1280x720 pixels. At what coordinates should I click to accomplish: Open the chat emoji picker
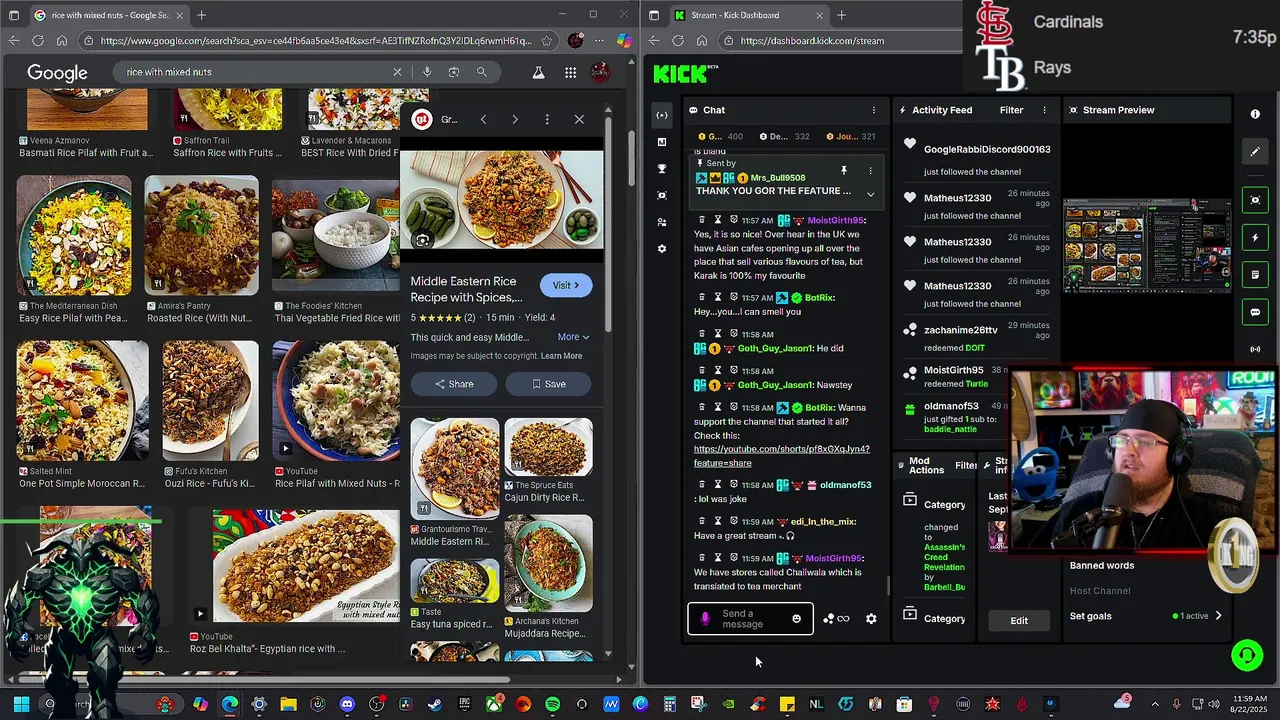[x=796, y=619]
